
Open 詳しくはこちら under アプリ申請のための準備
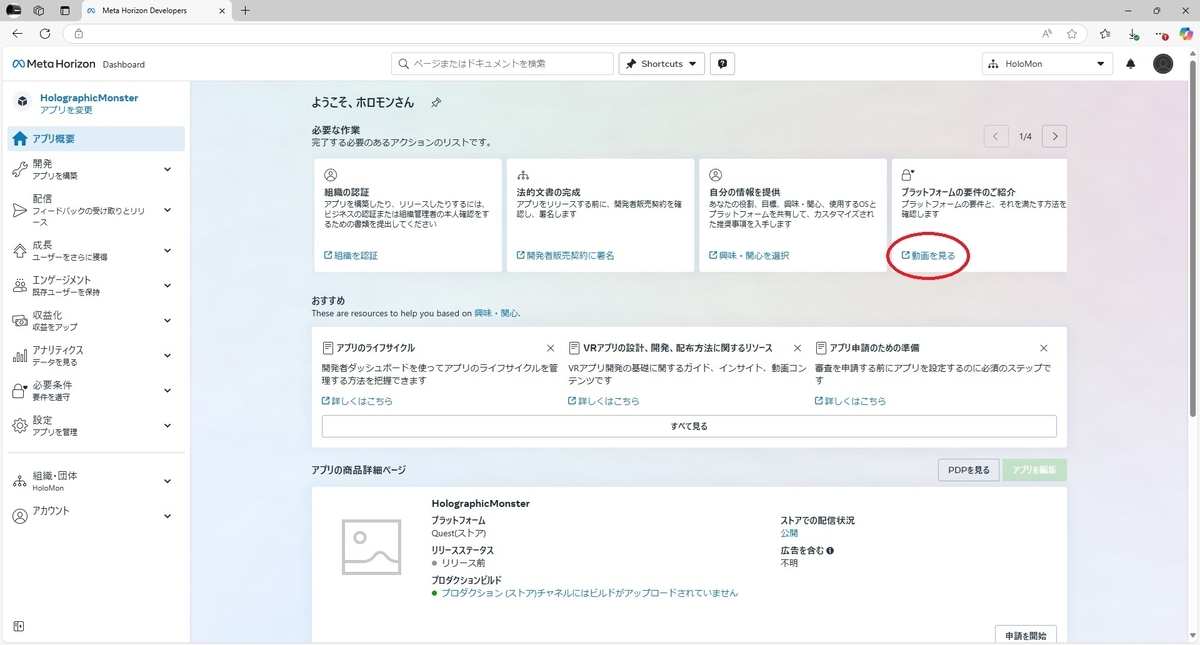tap(851, 401)
